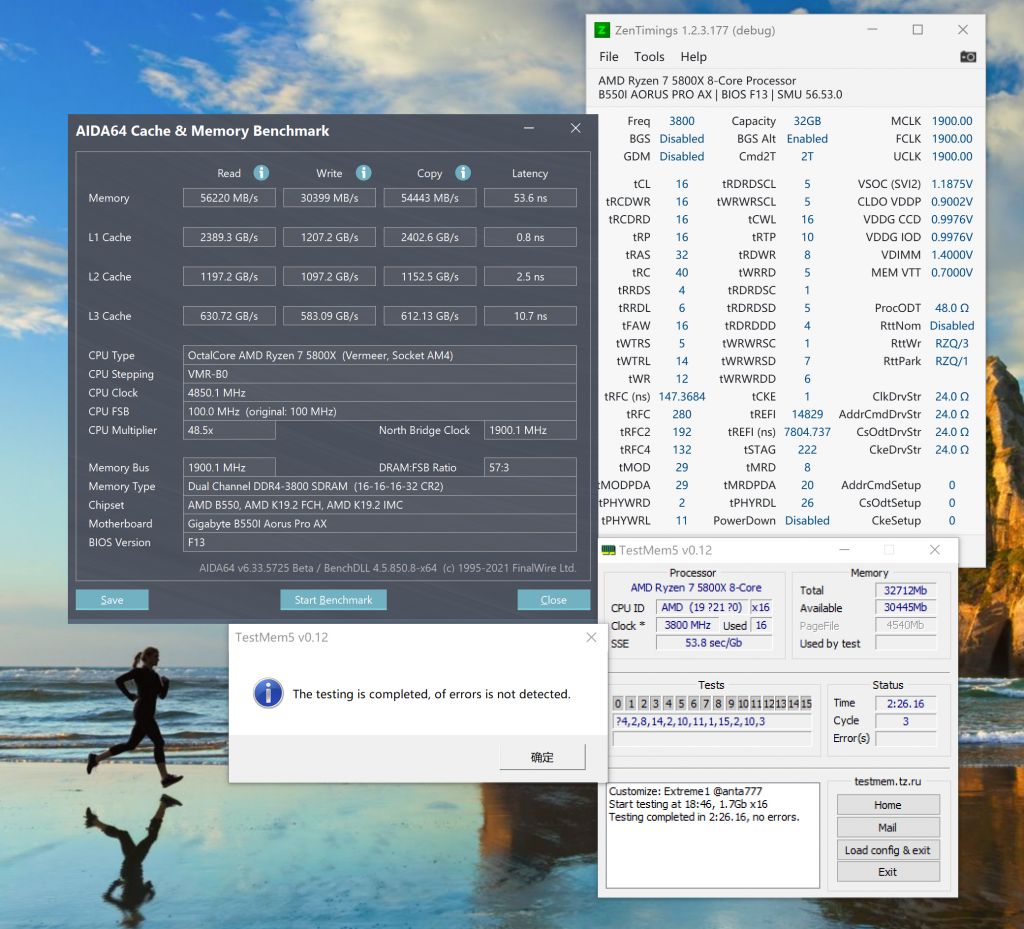1024x929 pixels.
Task: Click test number 0 indicator cell
Action: [x=618, y=704]
